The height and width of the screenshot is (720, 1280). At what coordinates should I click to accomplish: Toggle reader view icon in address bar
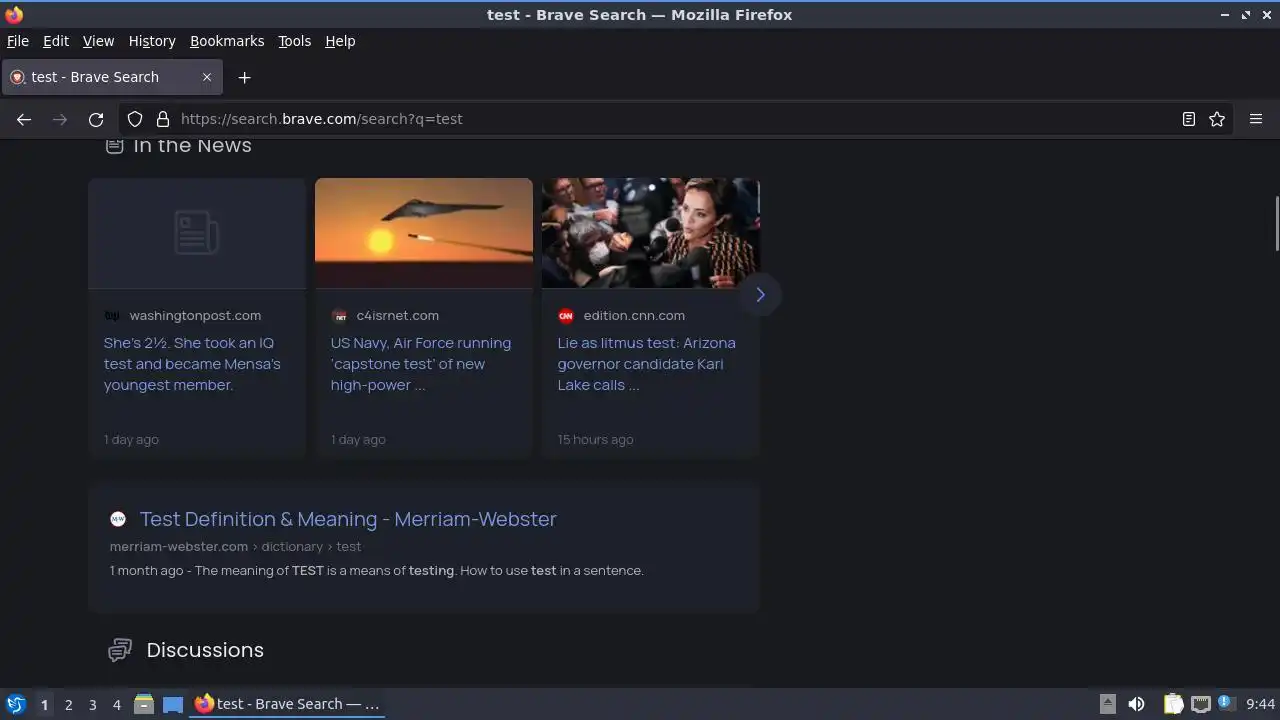[1188, 119]
